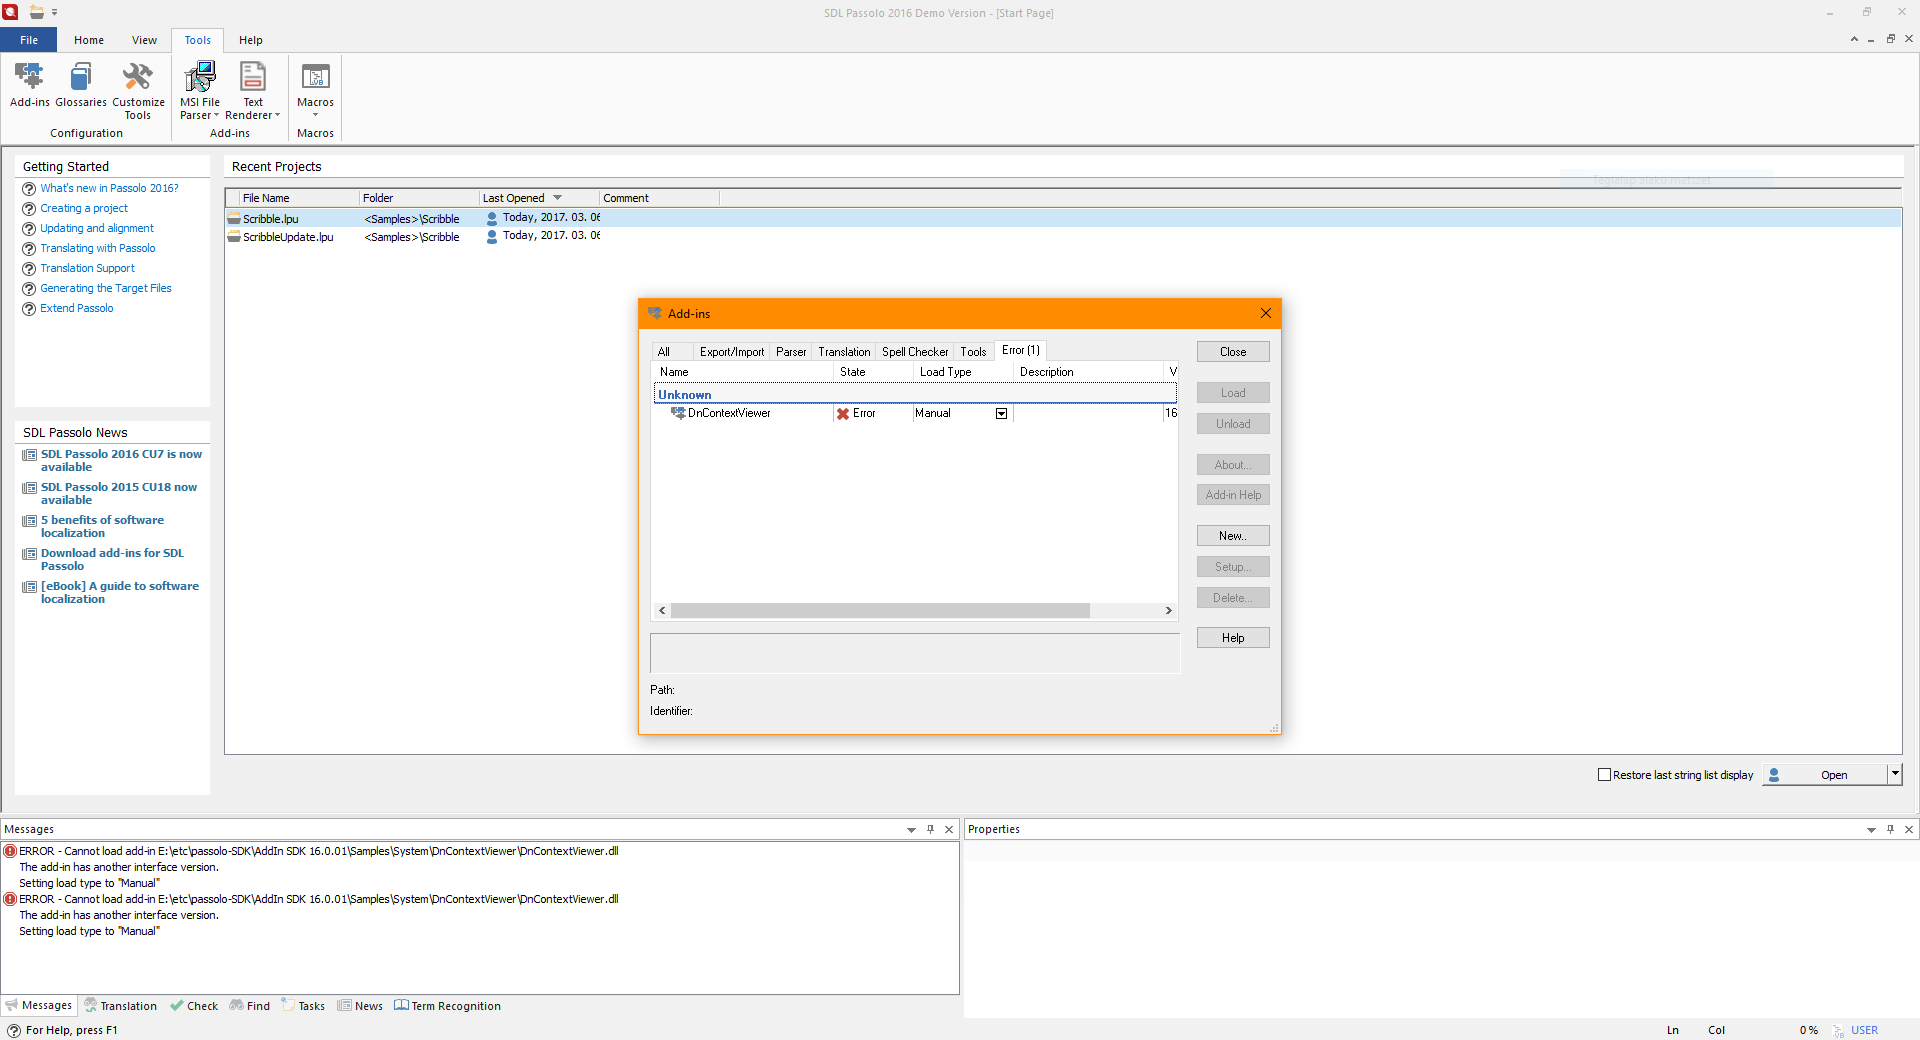Pin the Properties pane
This screenshot has width=1920, height=1040.
point(1890,829)
